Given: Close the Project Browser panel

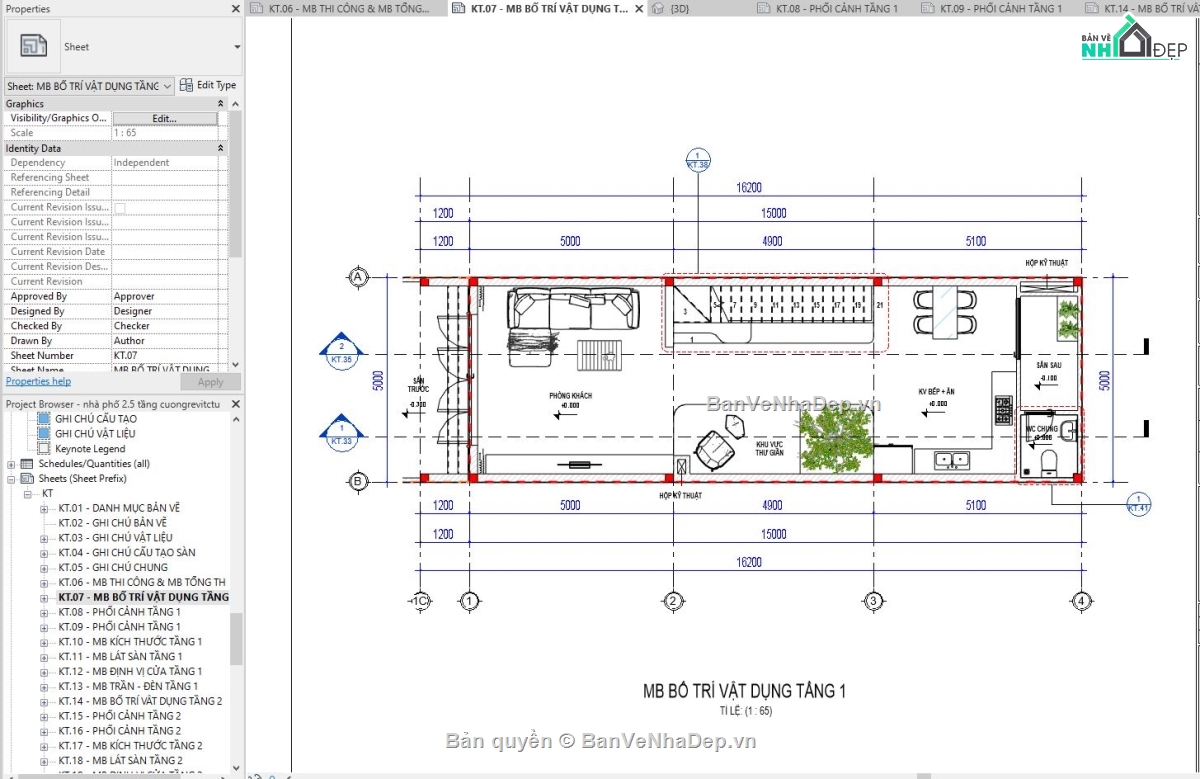Looking at the screenshot, I should (x=236, y=404).
